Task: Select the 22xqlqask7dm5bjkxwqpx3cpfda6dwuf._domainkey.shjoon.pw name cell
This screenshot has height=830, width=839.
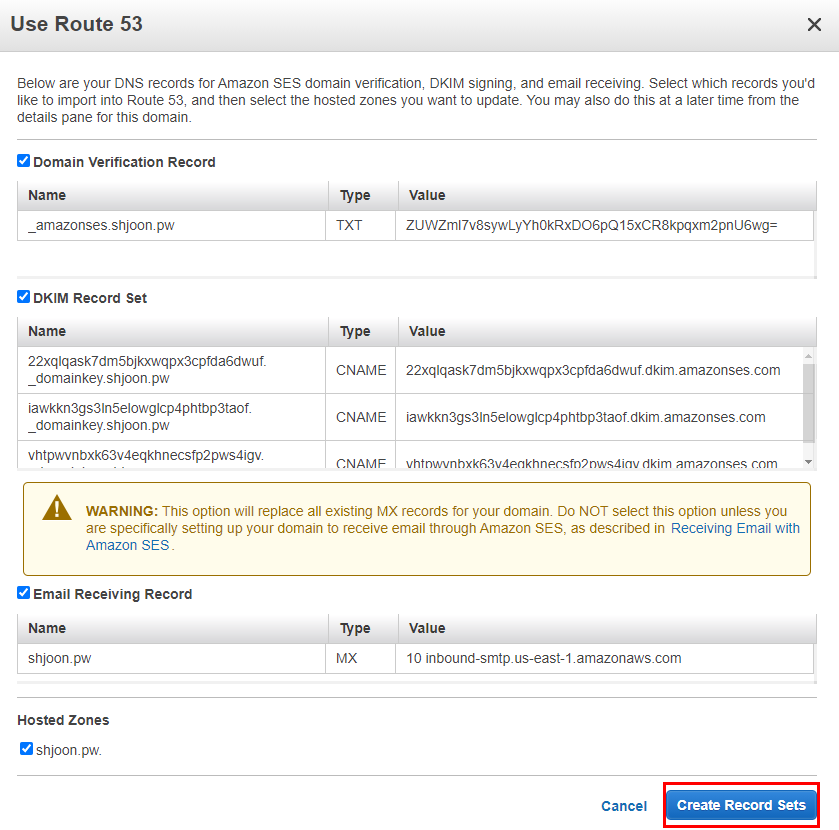Action: click(x=171, y=370)
